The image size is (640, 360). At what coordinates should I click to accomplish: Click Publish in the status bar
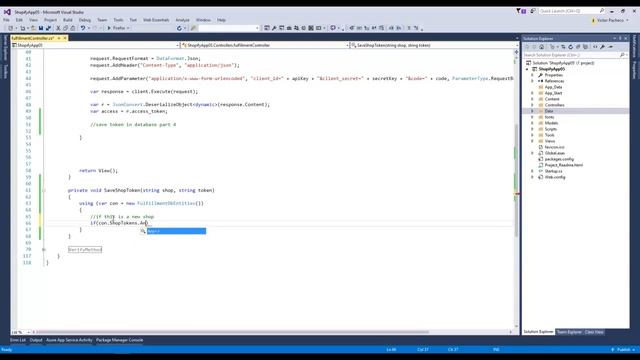[623, 350]
